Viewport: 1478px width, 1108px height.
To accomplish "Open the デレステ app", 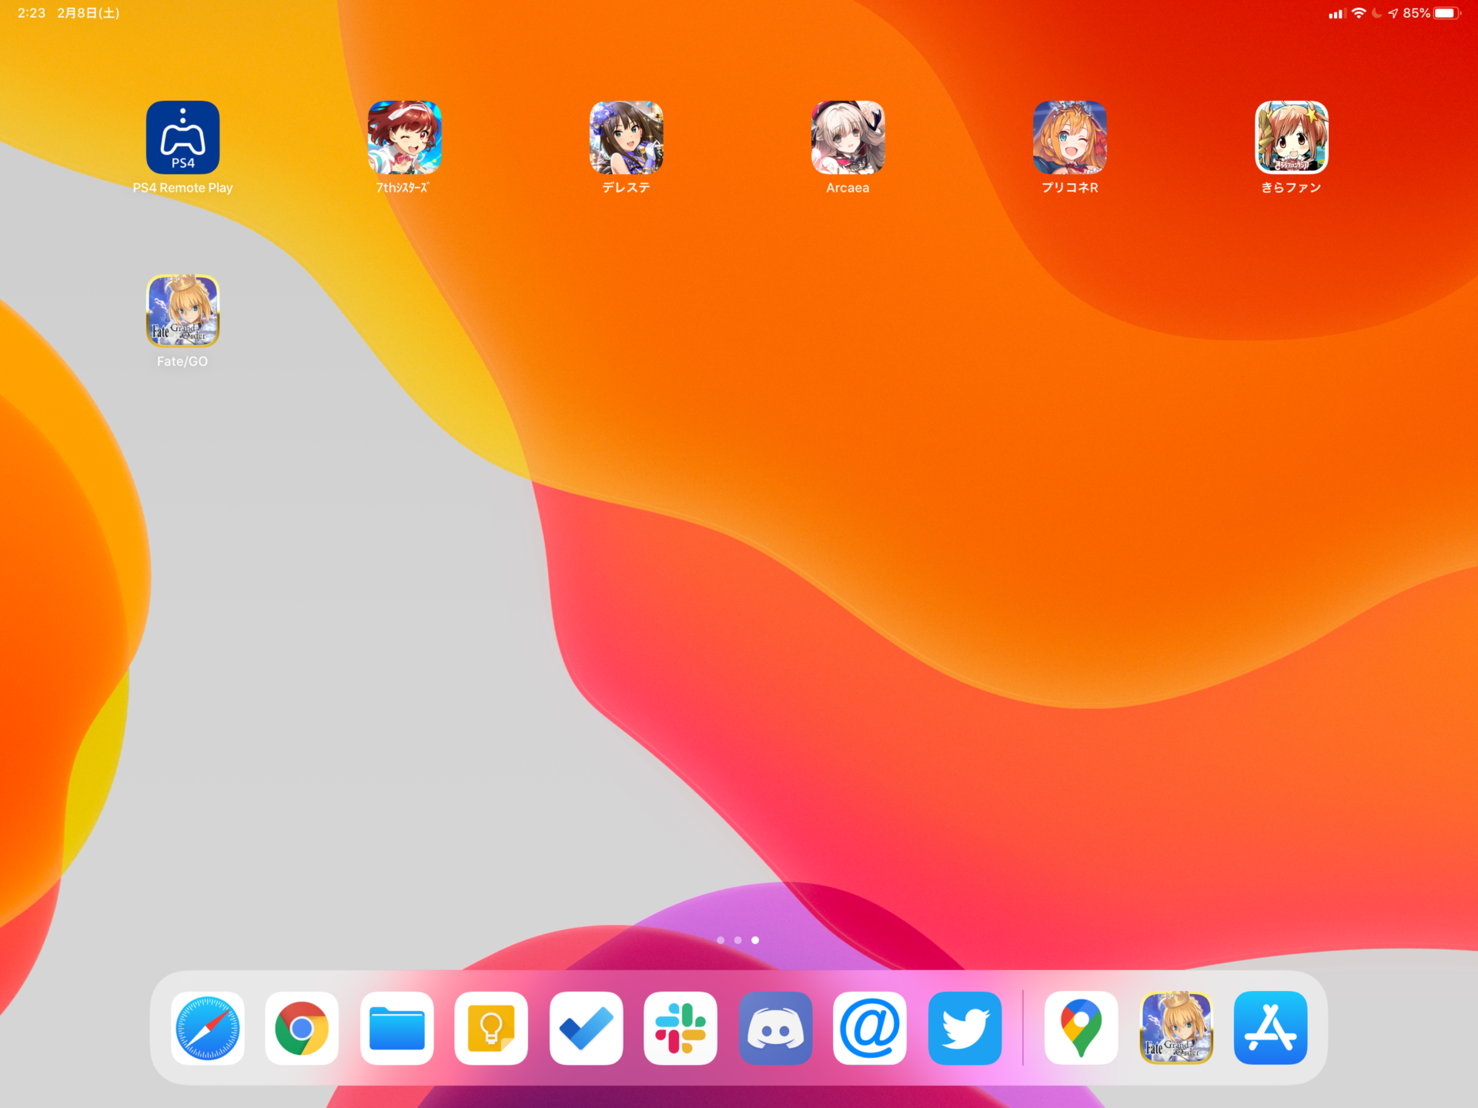I will coord(626,138).
